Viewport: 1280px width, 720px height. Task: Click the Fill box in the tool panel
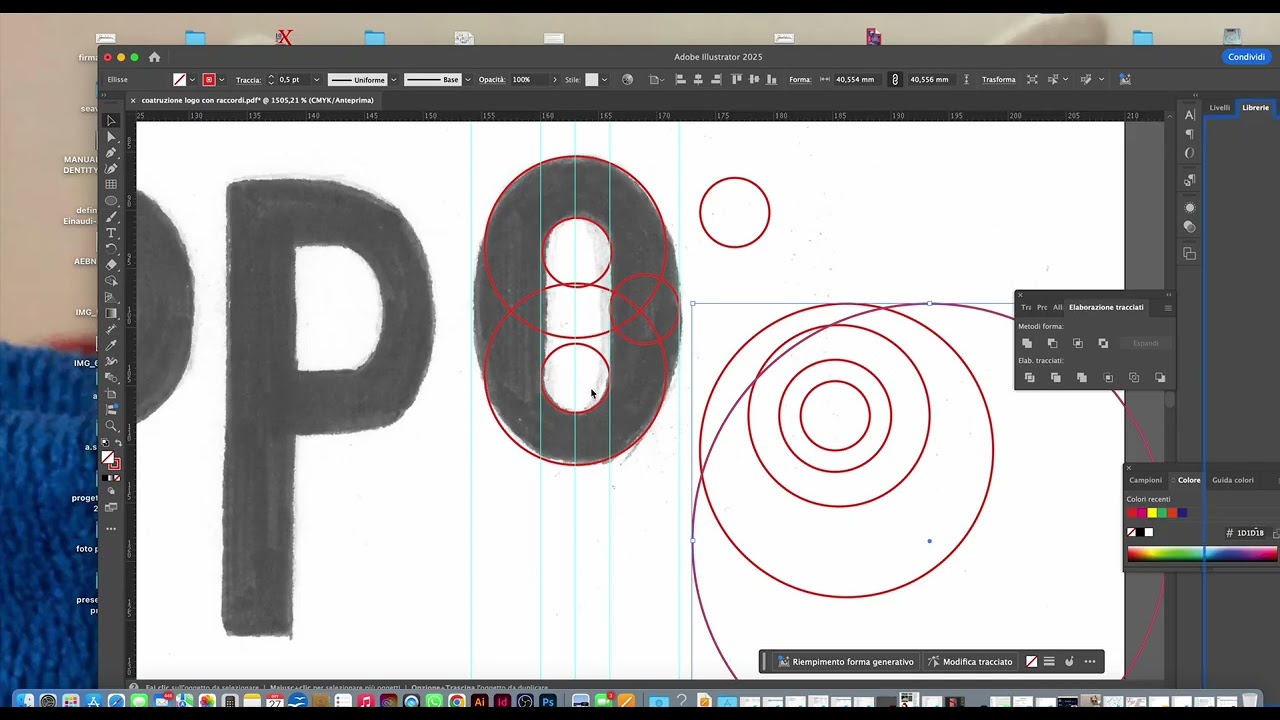click(x=108, y=457)
